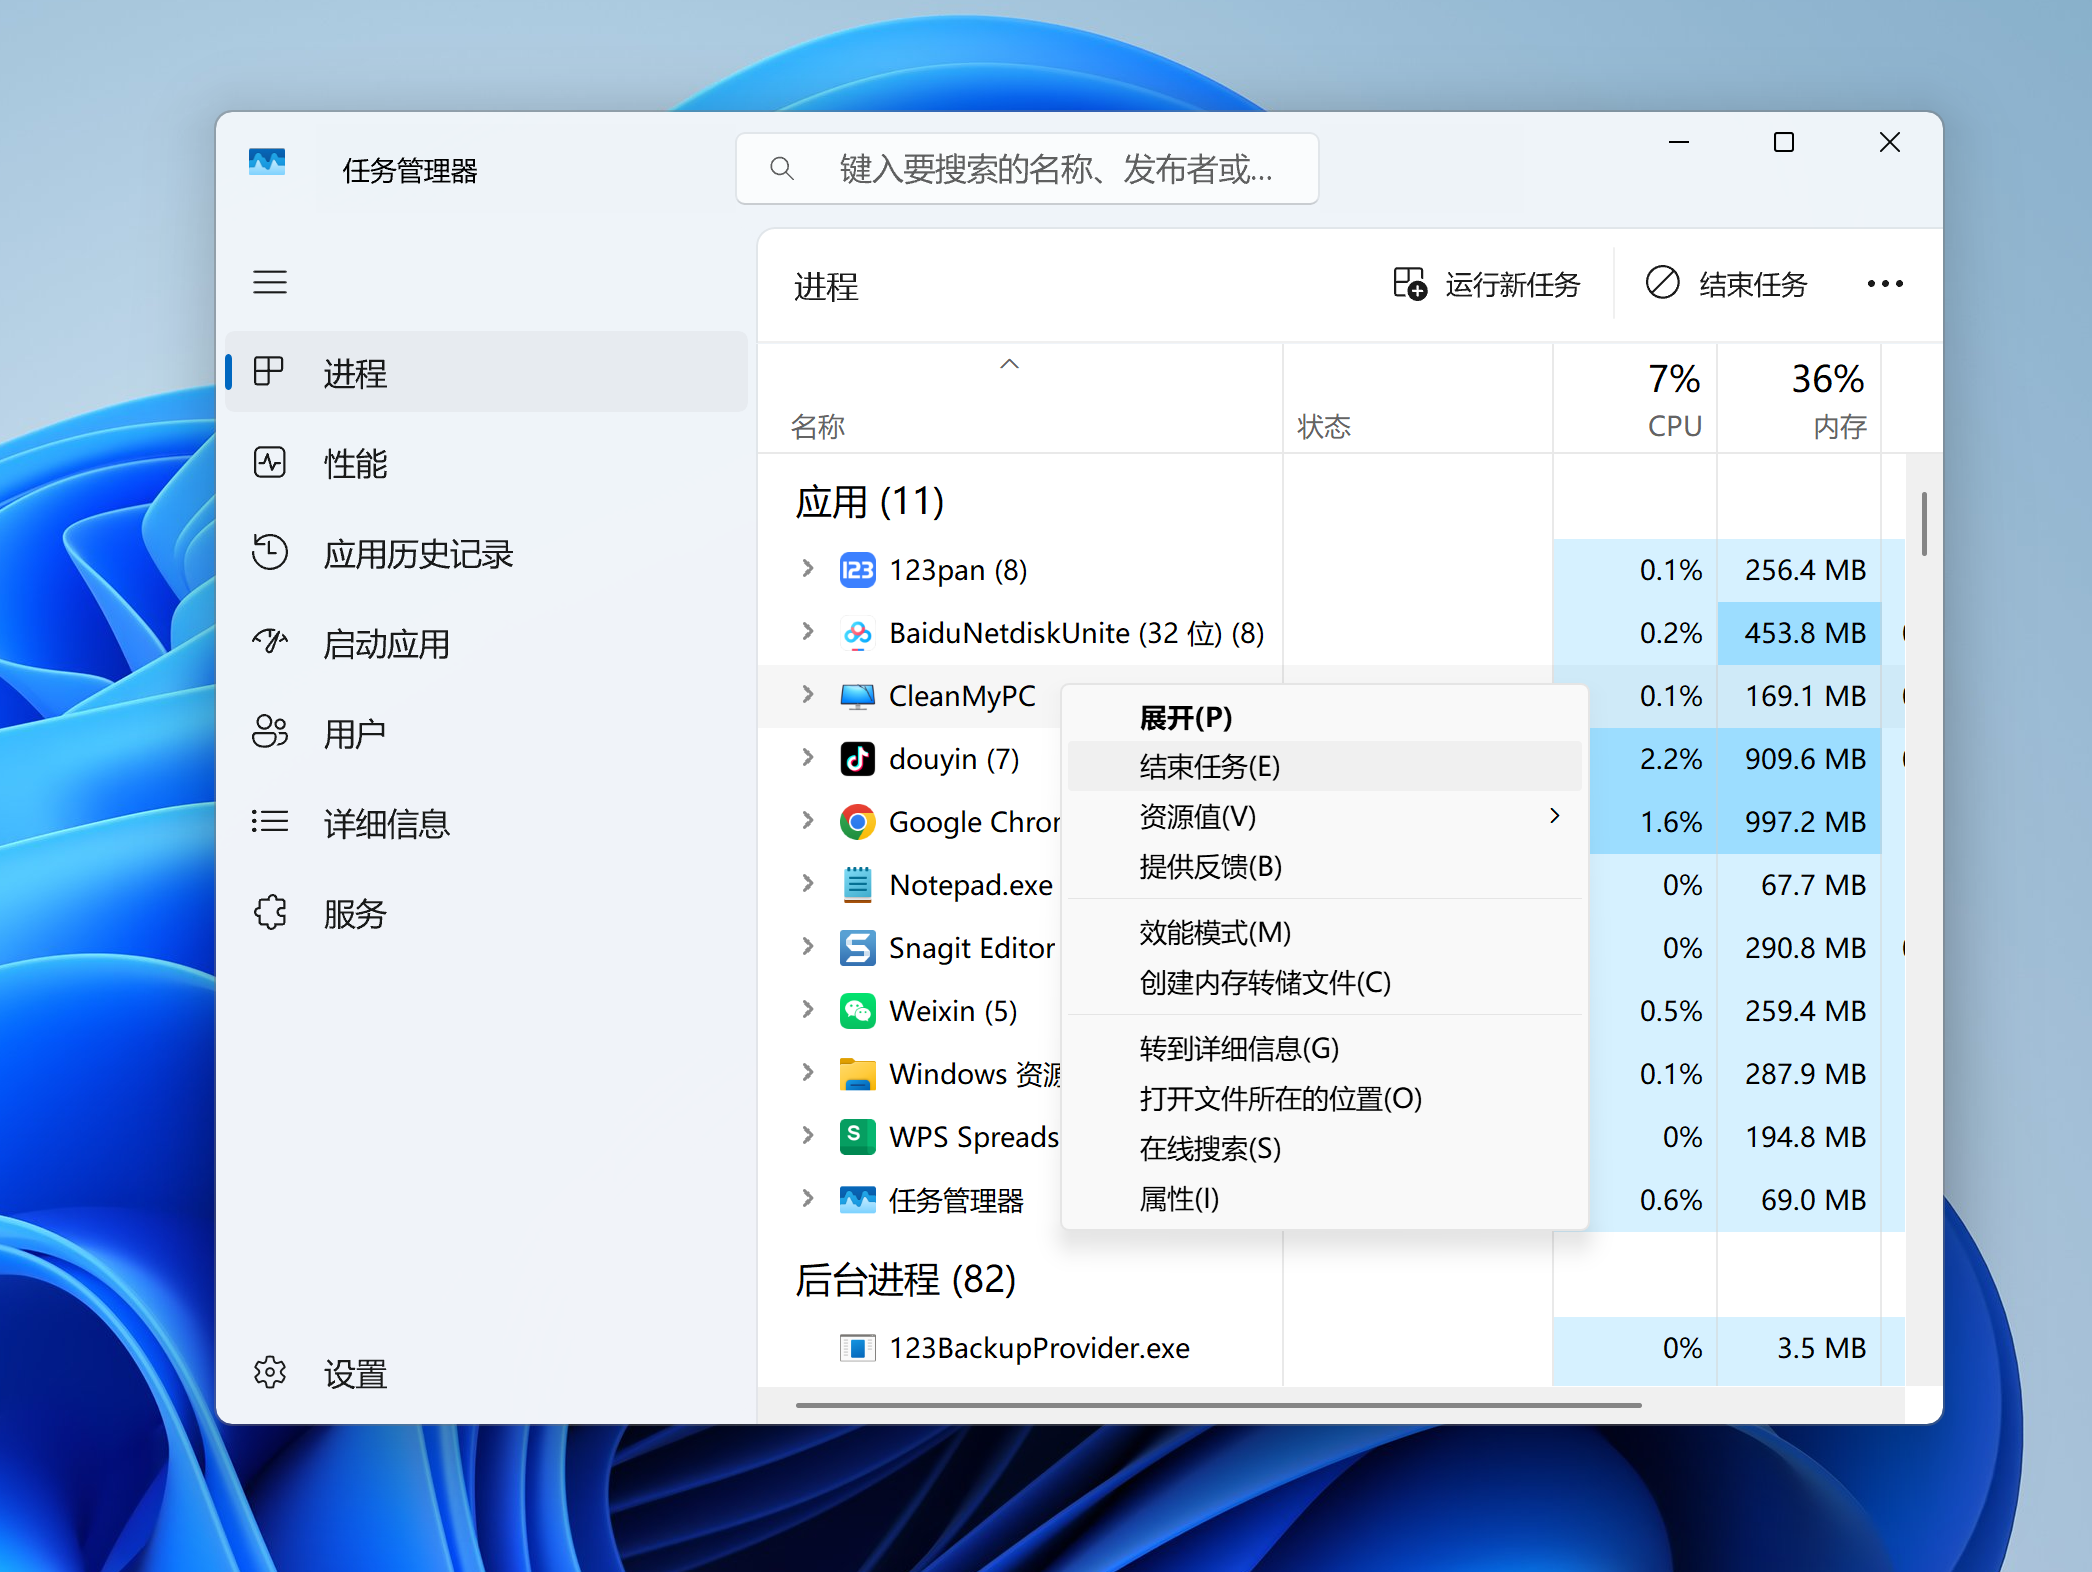Click the vertical scrollbar thumb
The height and width of the screenshot is (1572, 2092).
[1923, 524]
